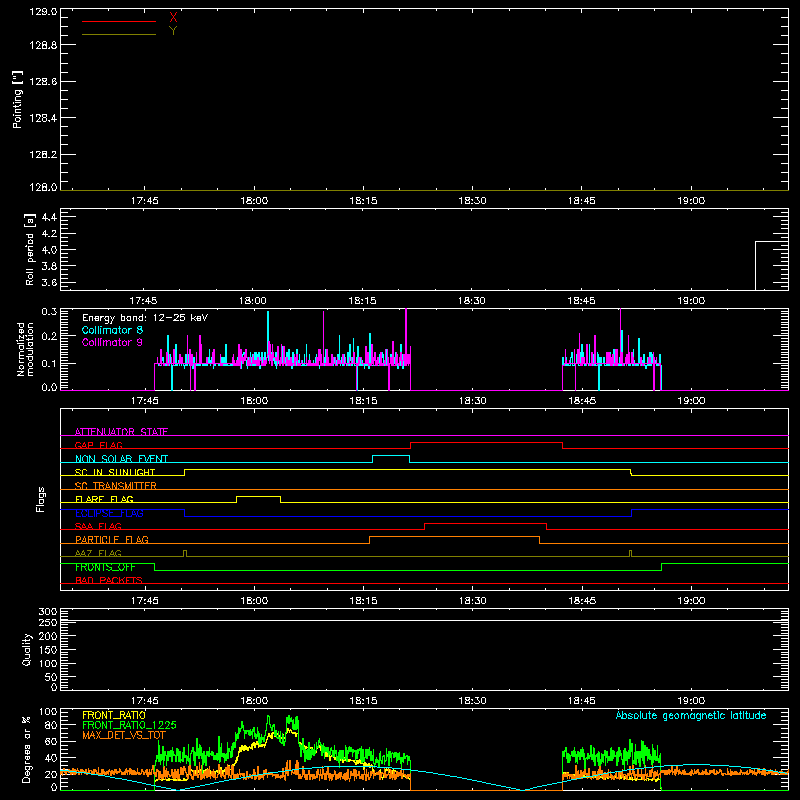Image resolution: width=800 pixels, height=800 pixels.
Task: Click the 129.0 tick label on Pointing axis
Action: [x=43, y=12]
